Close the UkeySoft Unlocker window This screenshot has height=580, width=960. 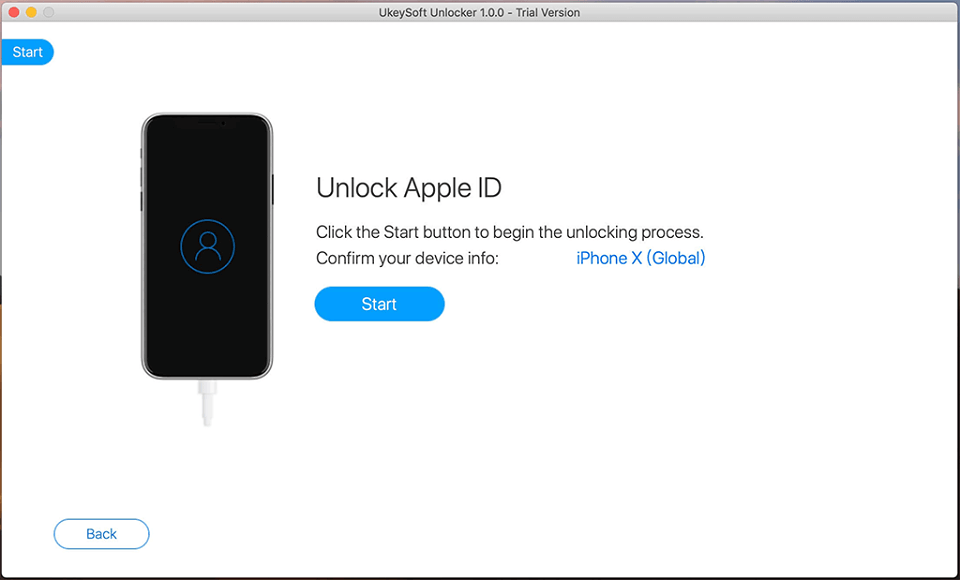pyautogui.click(x=13, y=12)
